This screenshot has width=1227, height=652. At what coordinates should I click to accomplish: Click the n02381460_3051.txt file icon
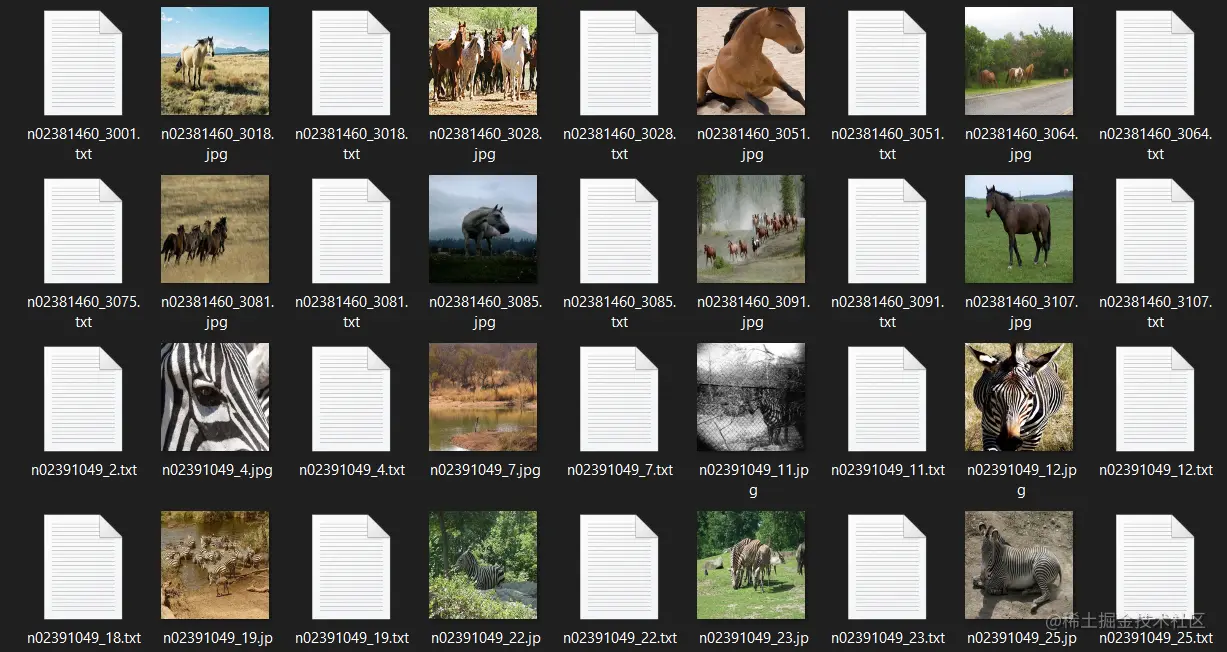[x=887, y=61]
